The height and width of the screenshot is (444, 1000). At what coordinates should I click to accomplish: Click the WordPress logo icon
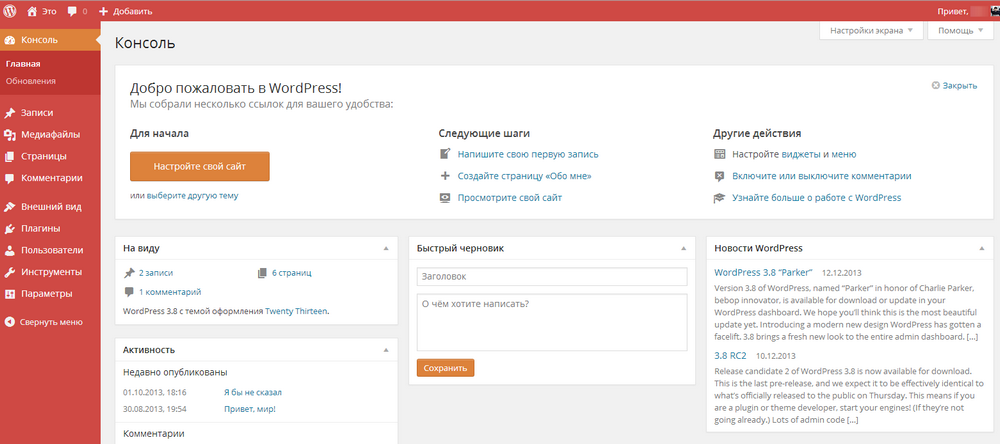point(10,11)
